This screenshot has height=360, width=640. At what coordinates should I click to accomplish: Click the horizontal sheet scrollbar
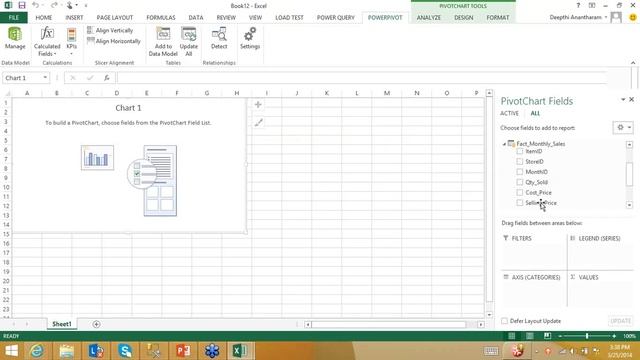point(389,324)
